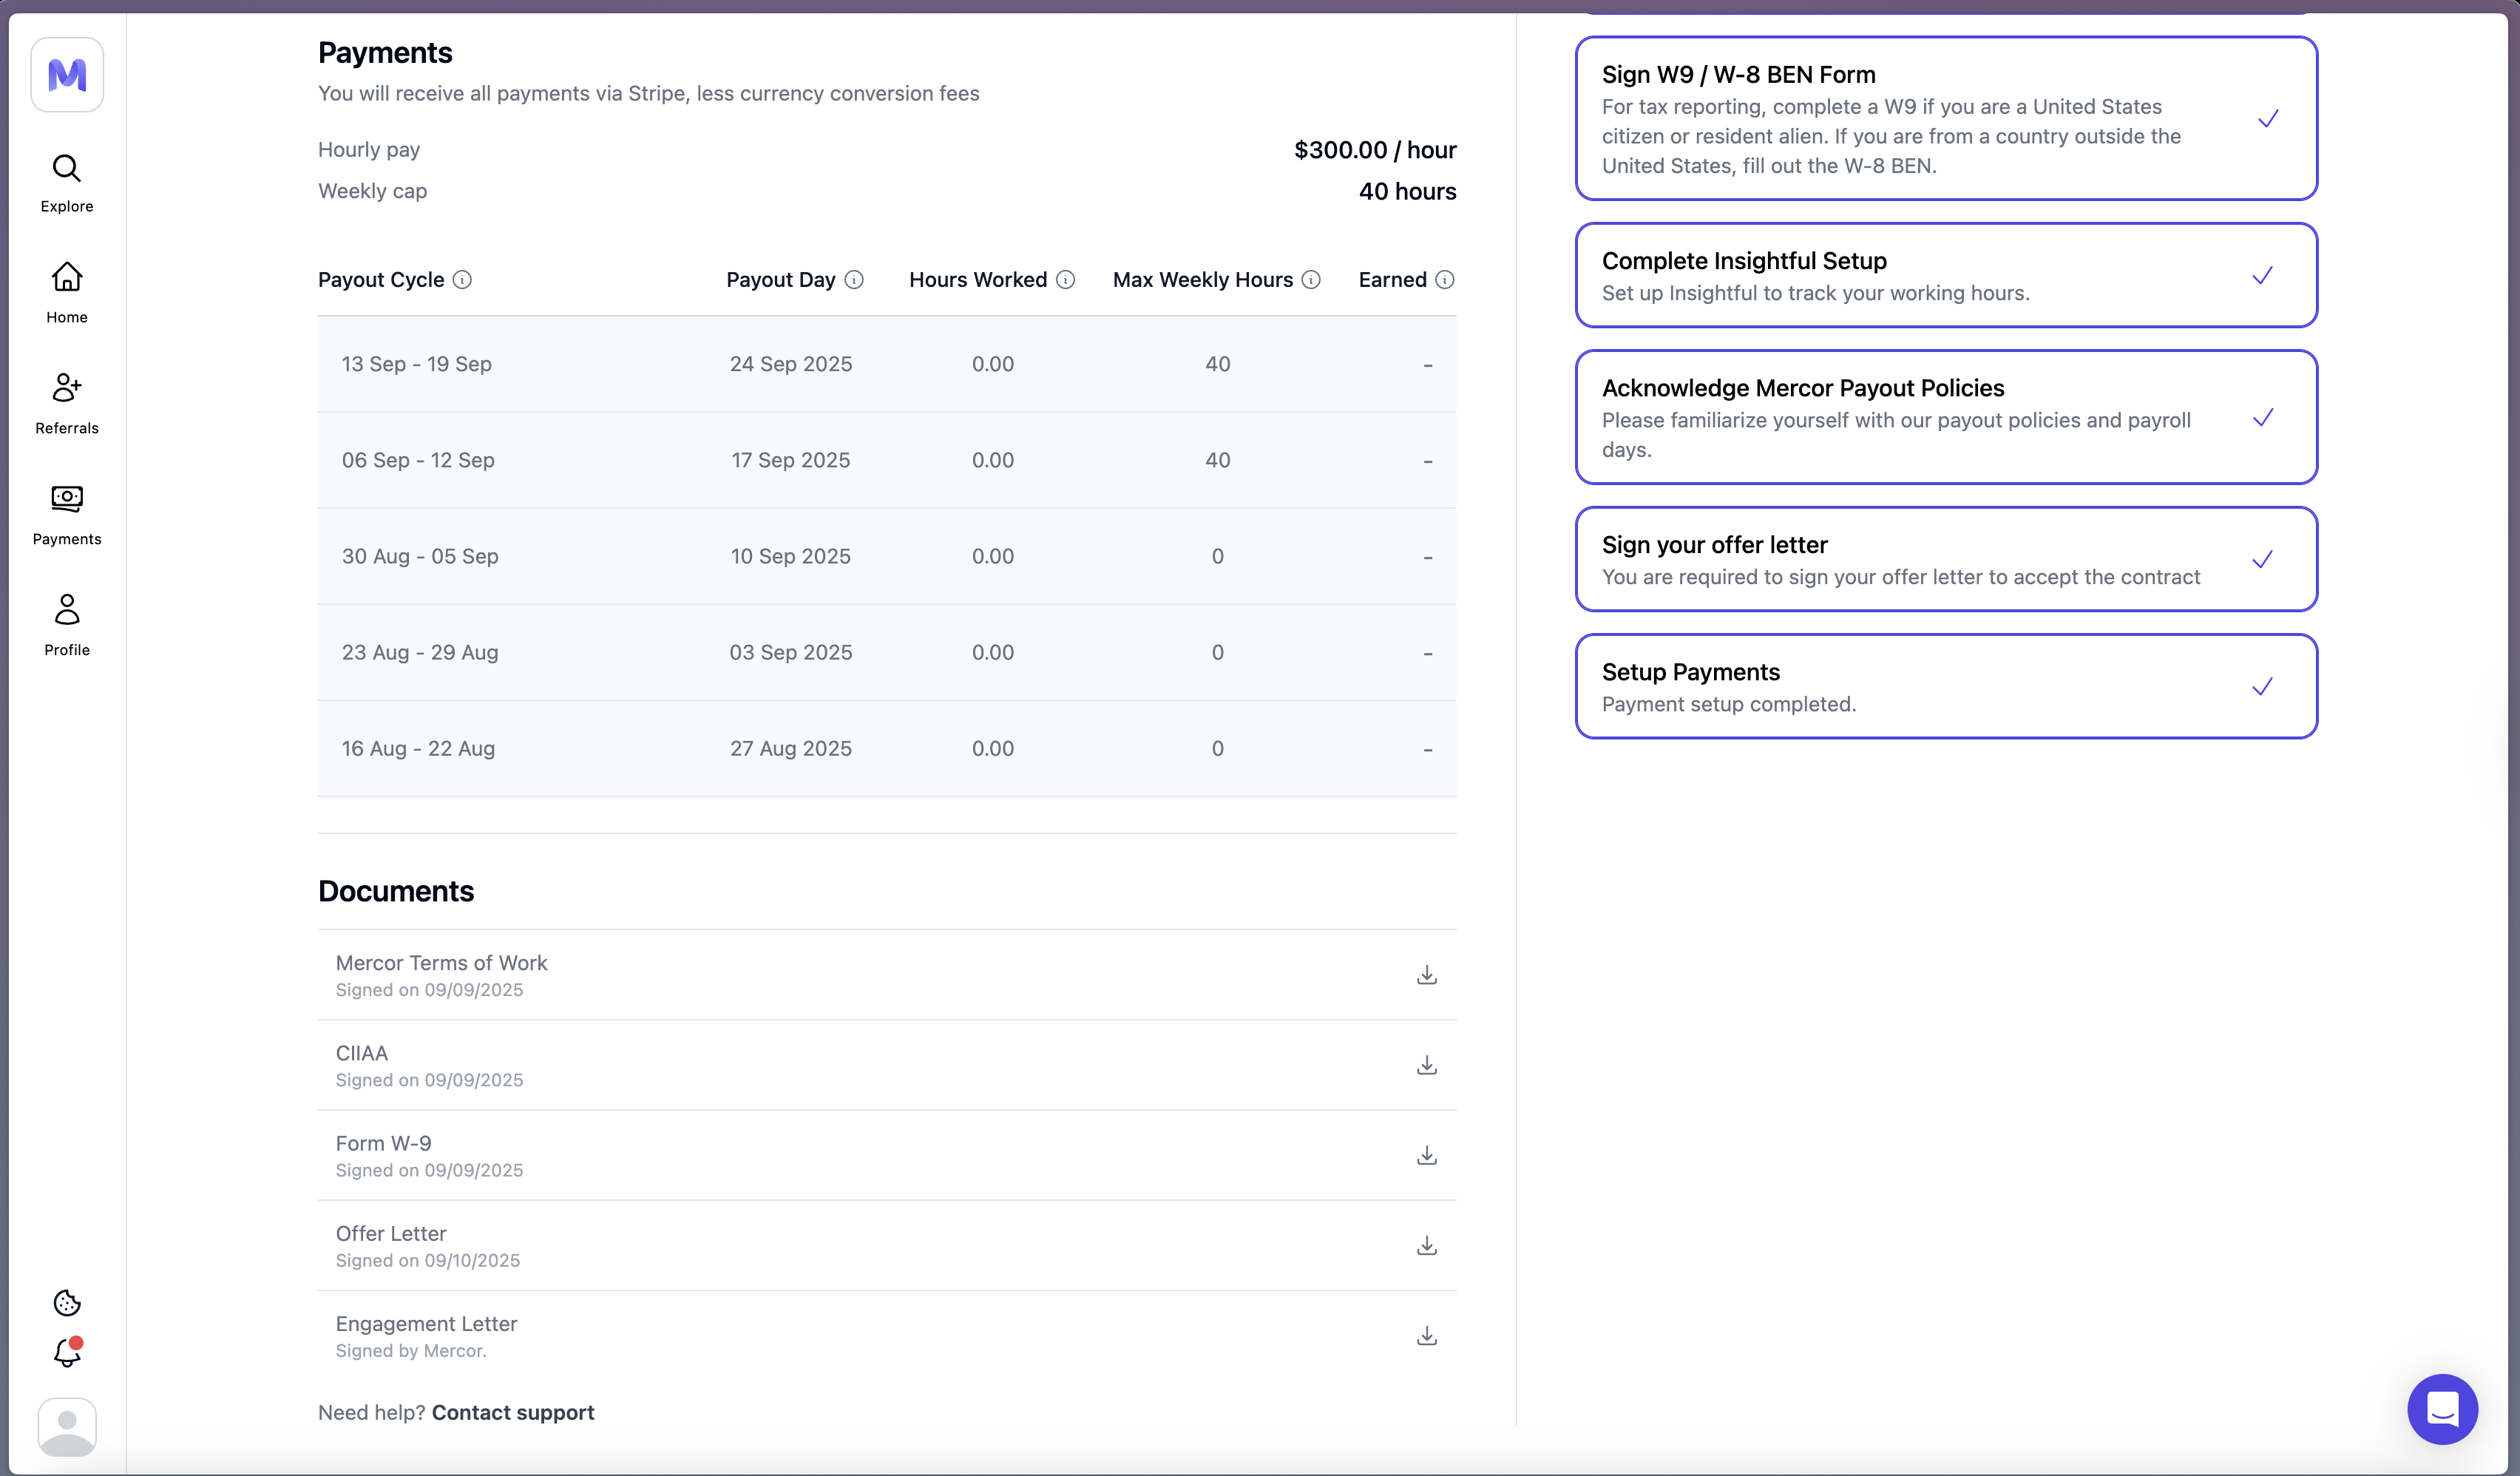This screenshot has height=1476, width=2520.
Task: Open Complete Insightful Setup card
Action: [x=1946, y=275]
